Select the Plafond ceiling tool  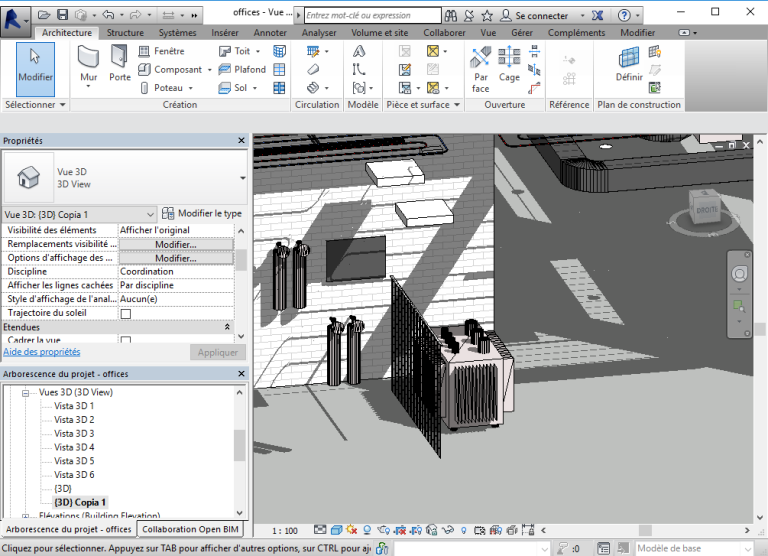(x=242, y=70)
